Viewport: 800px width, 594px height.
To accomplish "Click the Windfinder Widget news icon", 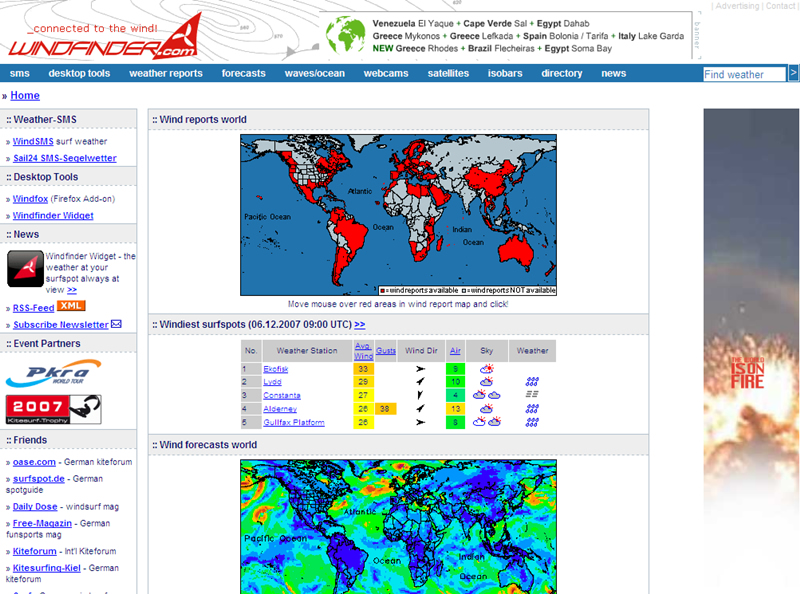I will pyautogui.click(x=25, y=269).
